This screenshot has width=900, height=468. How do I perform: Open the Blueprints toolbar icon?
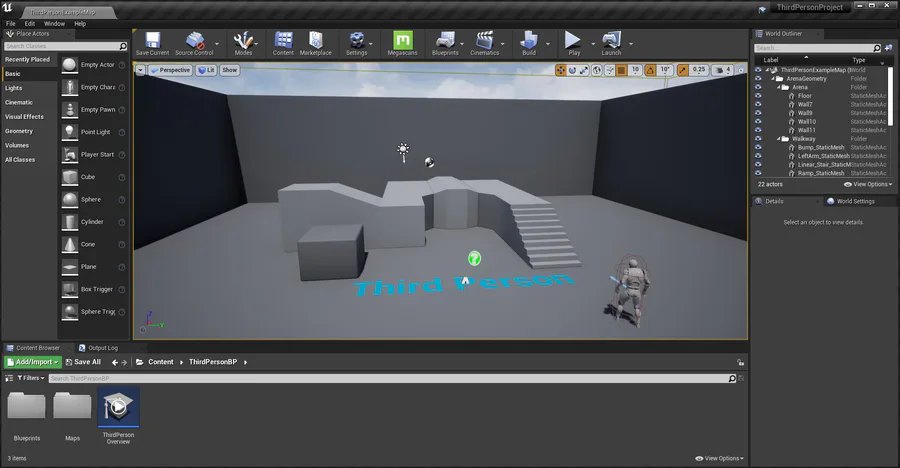[x=445, y=40]
